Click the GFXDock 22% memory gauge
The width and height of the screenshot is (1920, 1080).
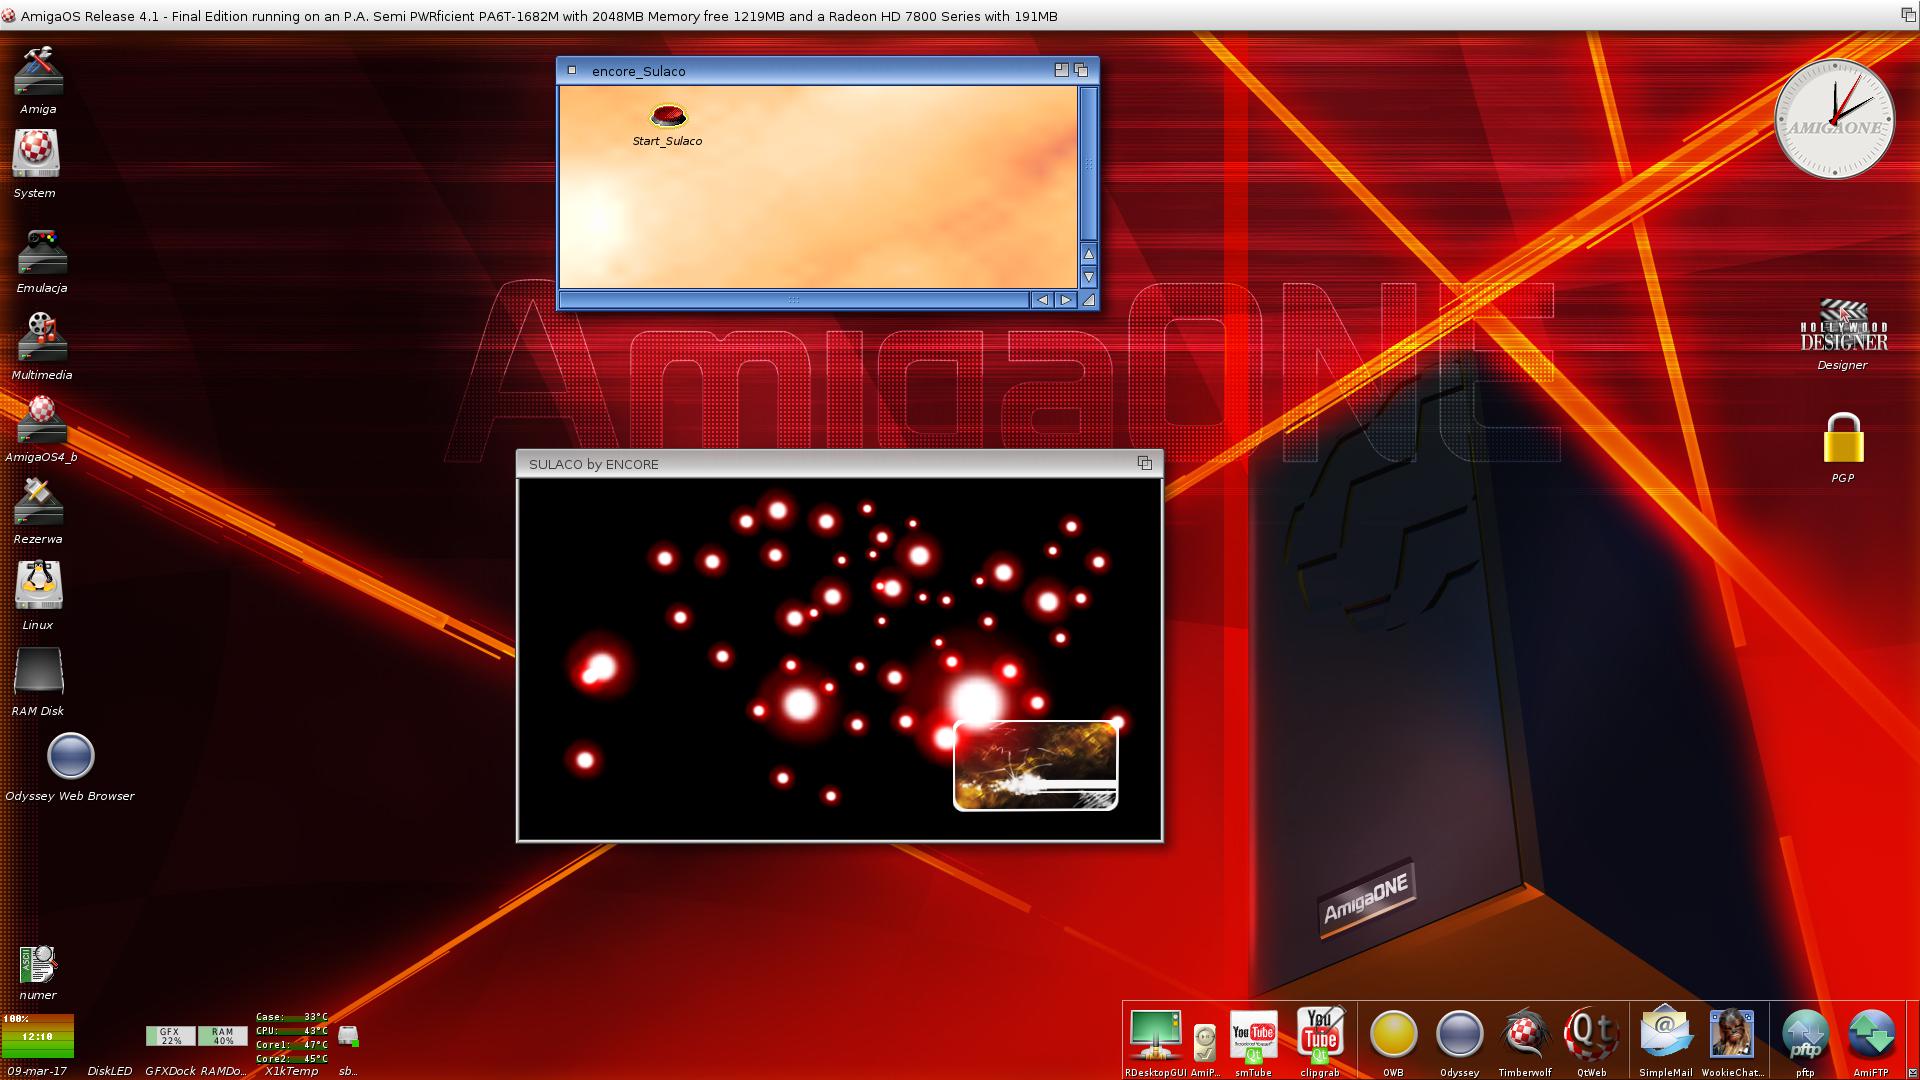170,1036
